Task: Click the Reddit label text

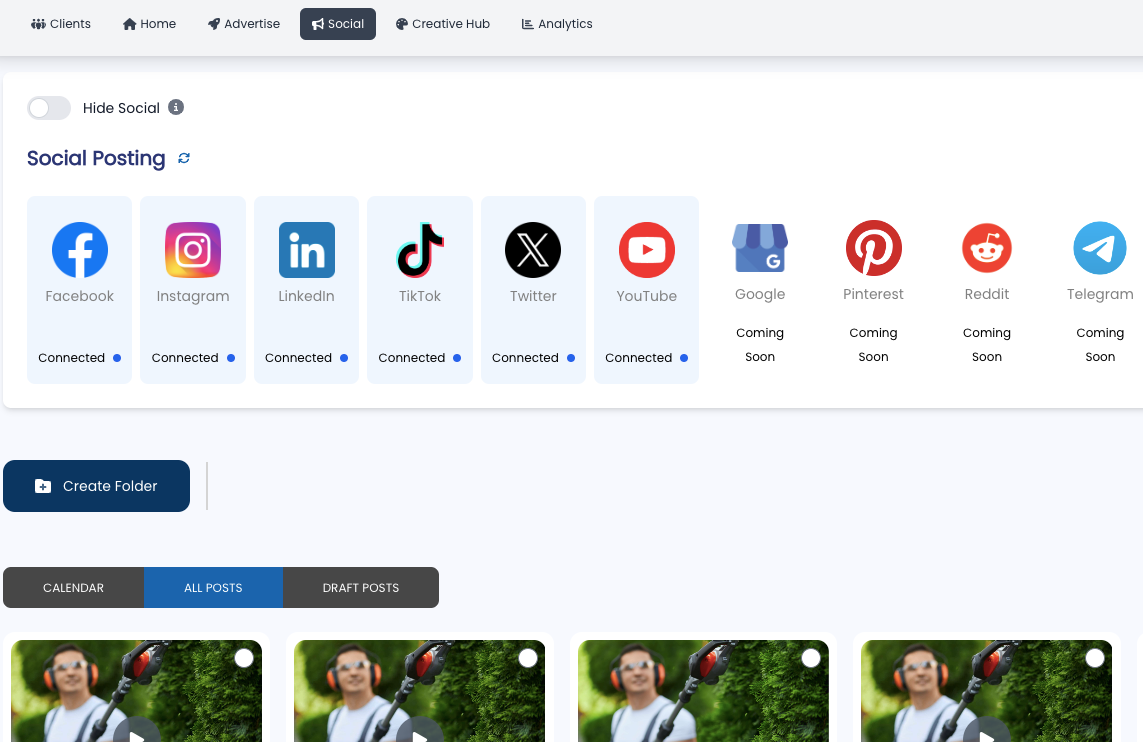Action: (986, 294)
